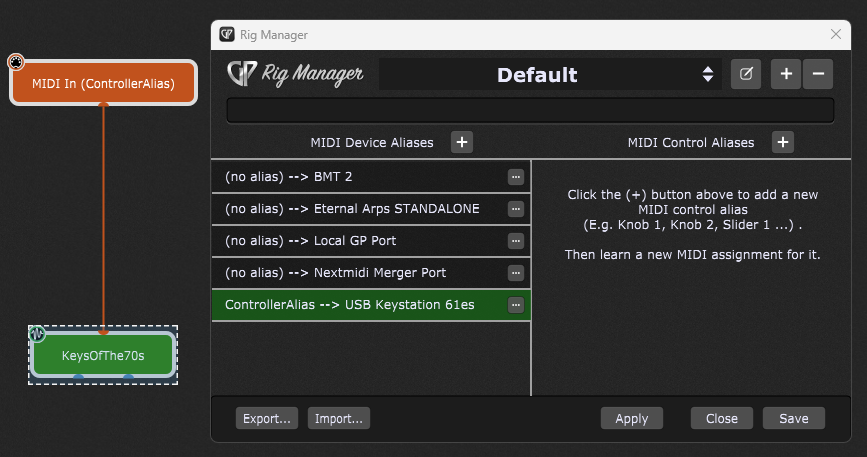Image resolution: width=867 pixels, height=457 pixels.
Task: Add a new MIDI Device Alias
Action: click(x=462, y=142)
